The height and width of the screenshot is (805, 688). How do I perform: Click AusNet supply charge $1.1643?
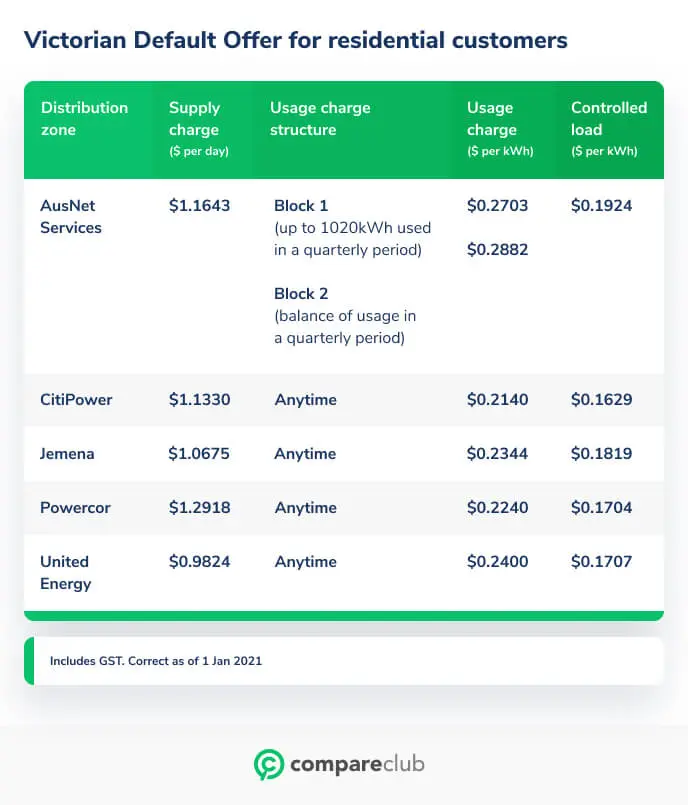(200, 206)
